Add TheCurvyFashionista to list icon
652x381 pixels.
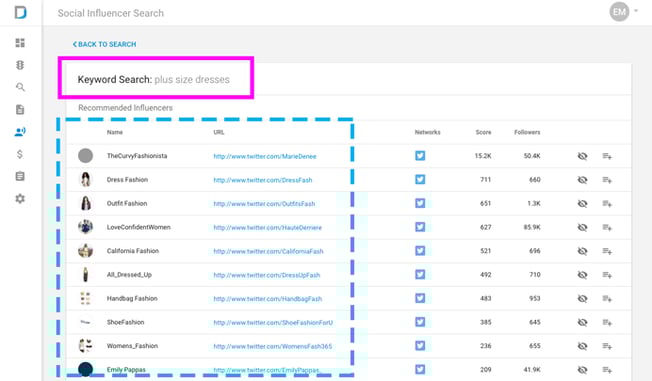pyautogui.click(x=607, y=156)
